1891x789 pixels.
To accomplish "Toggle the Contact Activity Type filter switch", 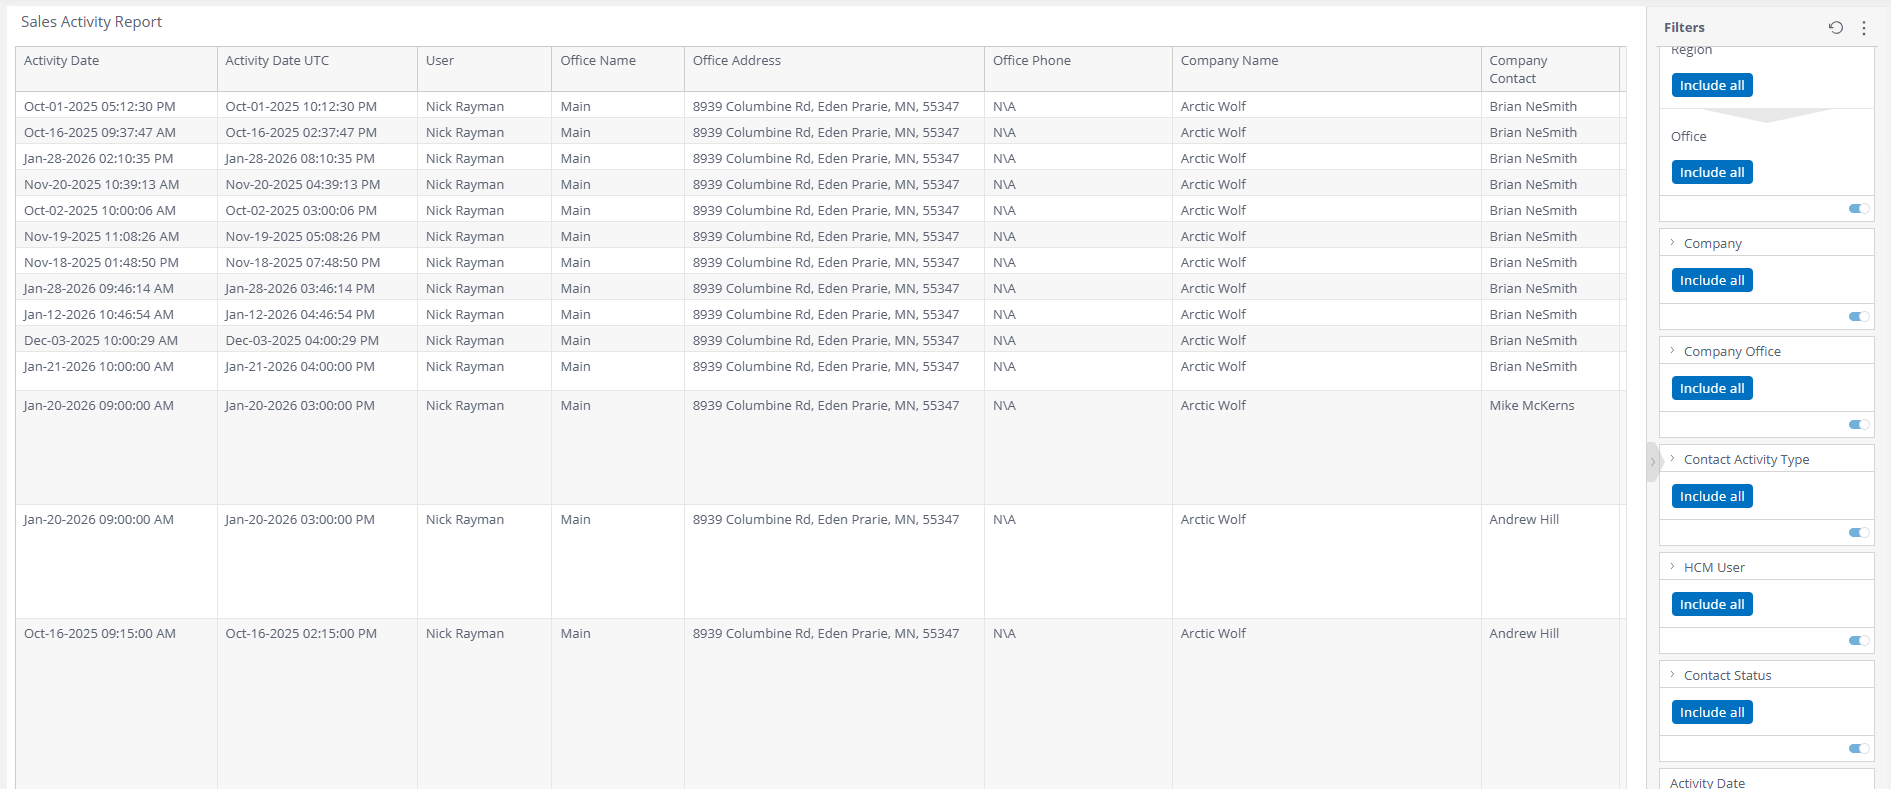I will tap(1859, 533).
